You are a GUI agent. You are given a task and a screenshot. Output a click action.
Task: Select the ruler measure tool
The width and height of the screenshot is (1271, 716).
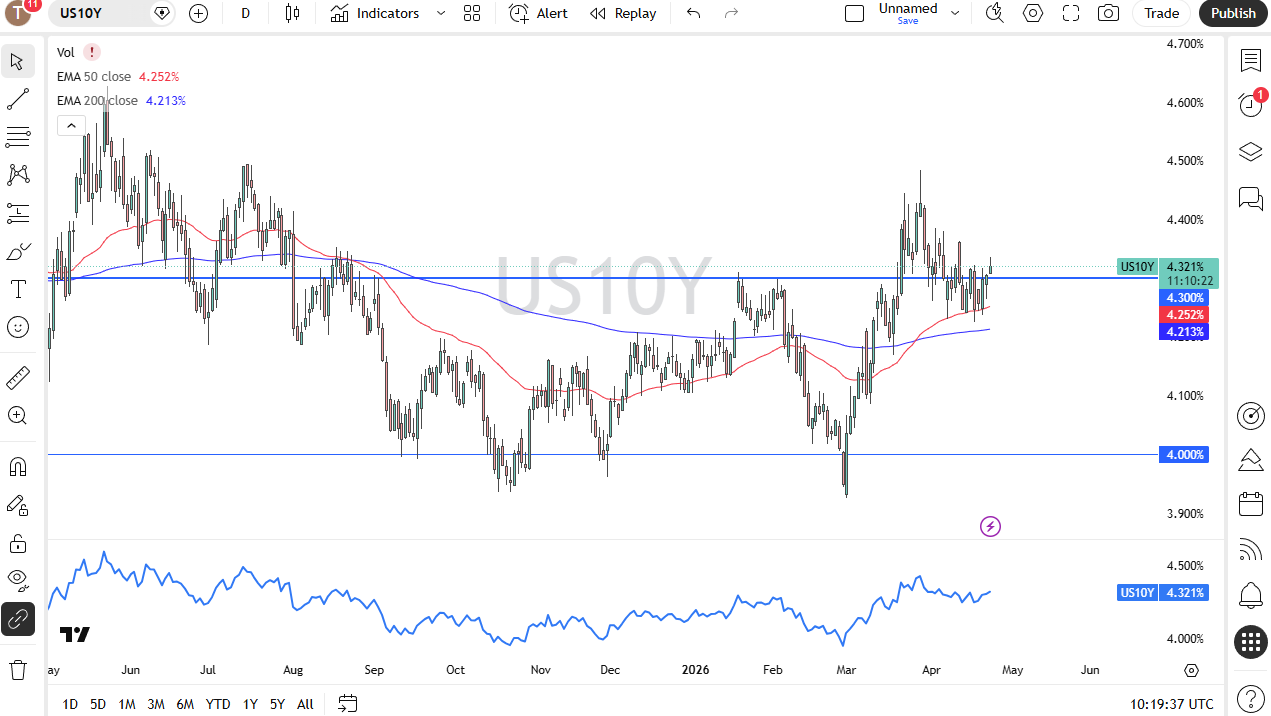point(17,377)
